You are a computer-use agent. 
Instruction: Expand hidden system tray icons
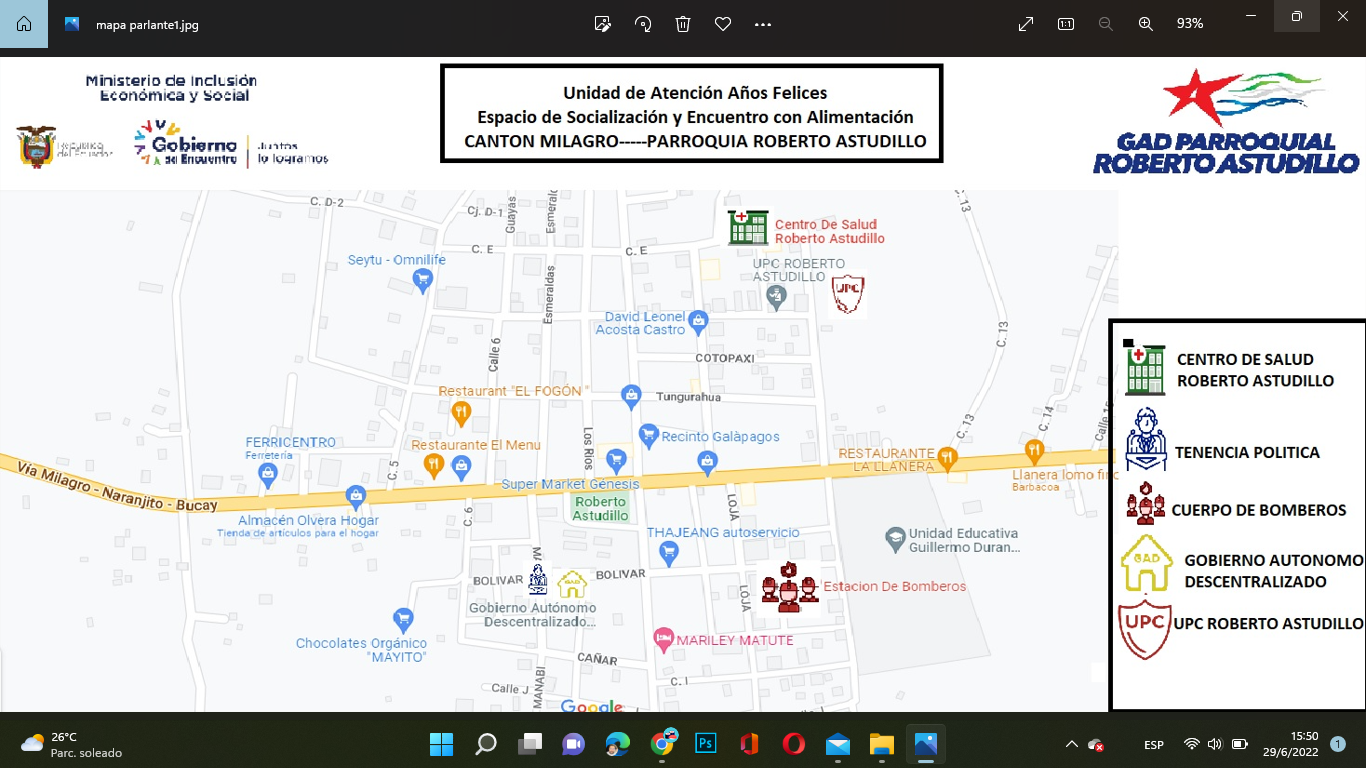(x=1072, y=744)
